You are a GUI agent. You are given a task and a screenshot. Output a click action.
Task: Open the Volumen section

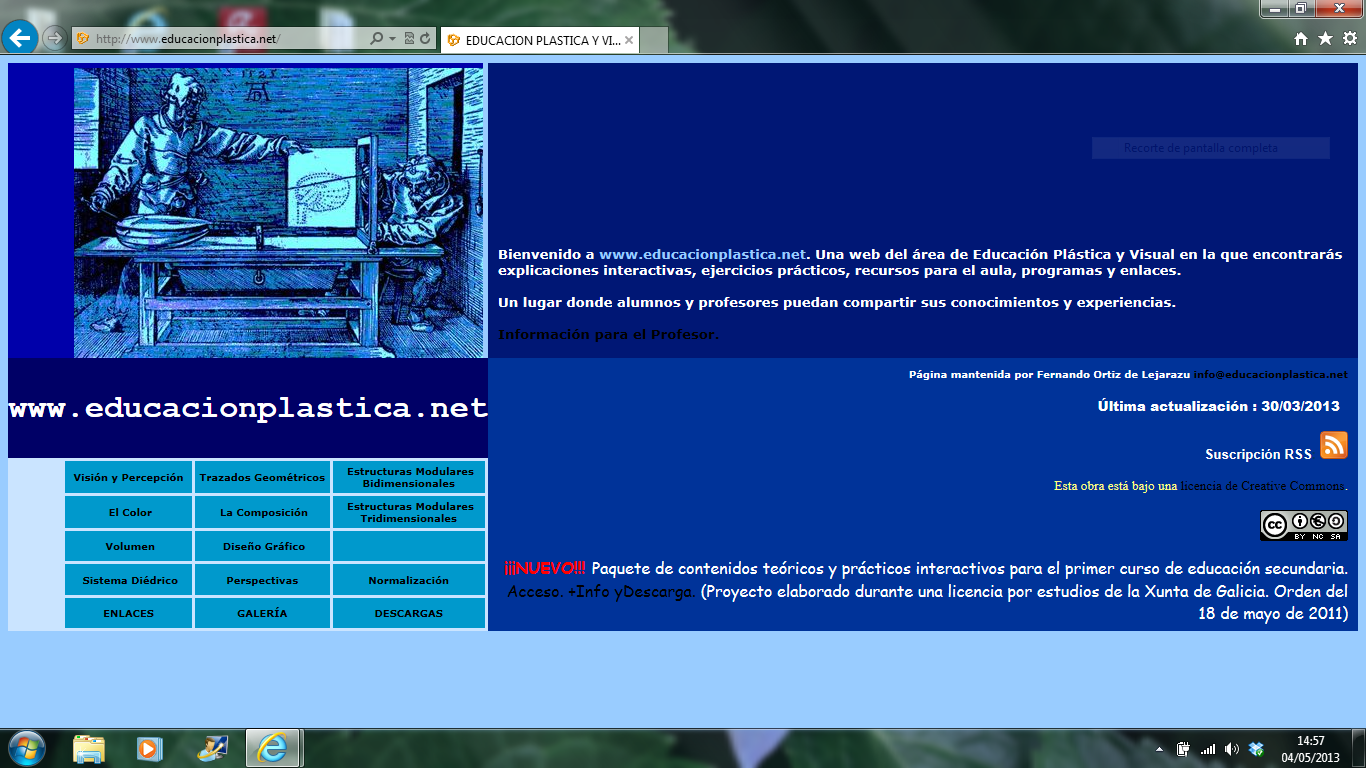click(128, 546)
